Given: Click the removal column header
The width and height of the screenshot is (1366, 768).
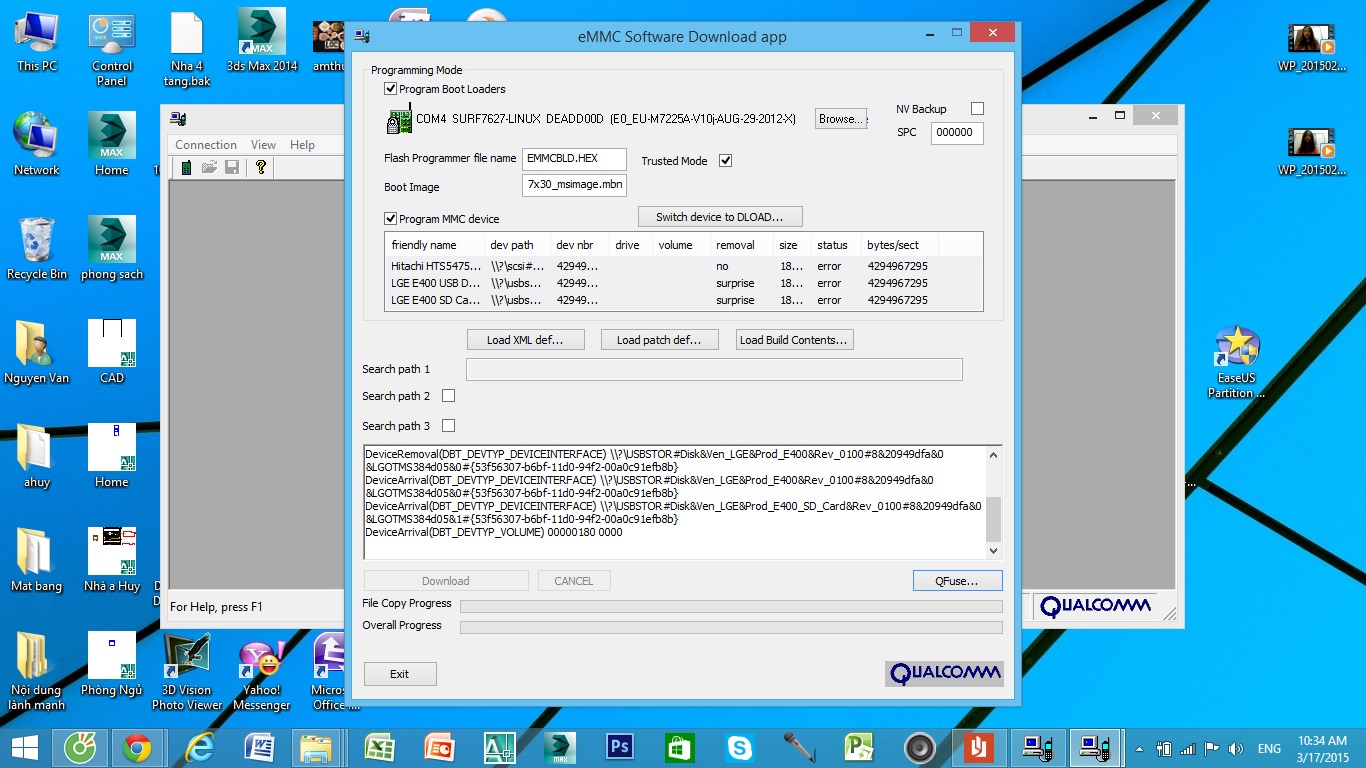Looking at the screenshot, I should point(741,245).
